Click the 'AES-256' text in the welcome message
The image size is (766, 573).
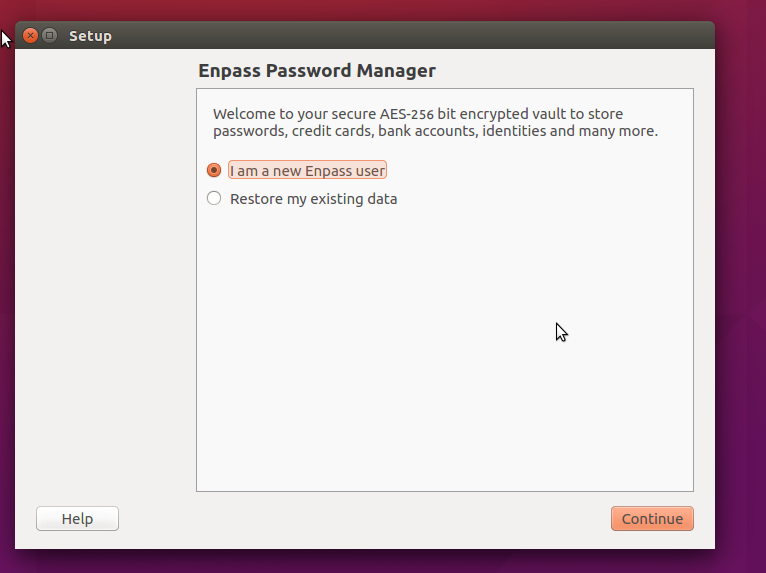pyautogui.click(x=406, y=114)
